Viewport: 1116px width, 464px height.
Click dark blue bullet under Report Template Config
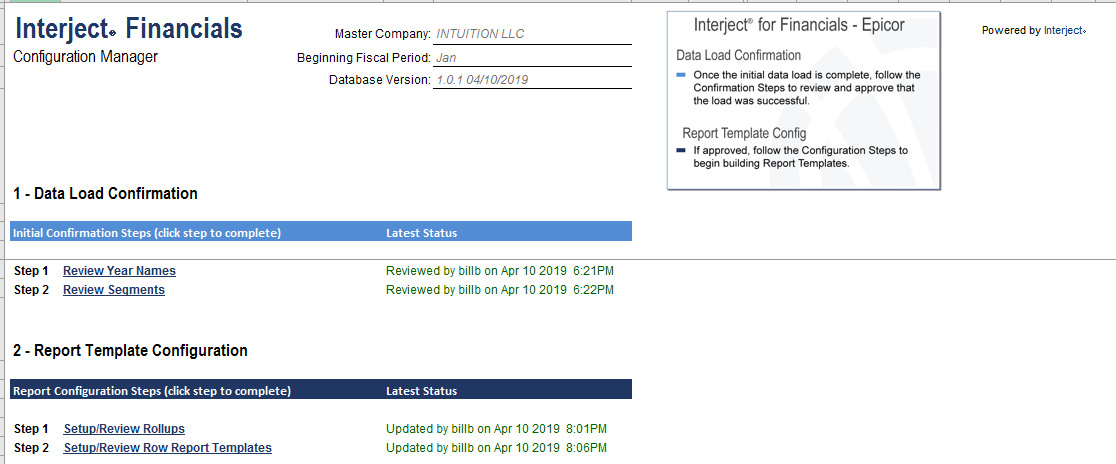pyautogui.click(x=681, y=151)
